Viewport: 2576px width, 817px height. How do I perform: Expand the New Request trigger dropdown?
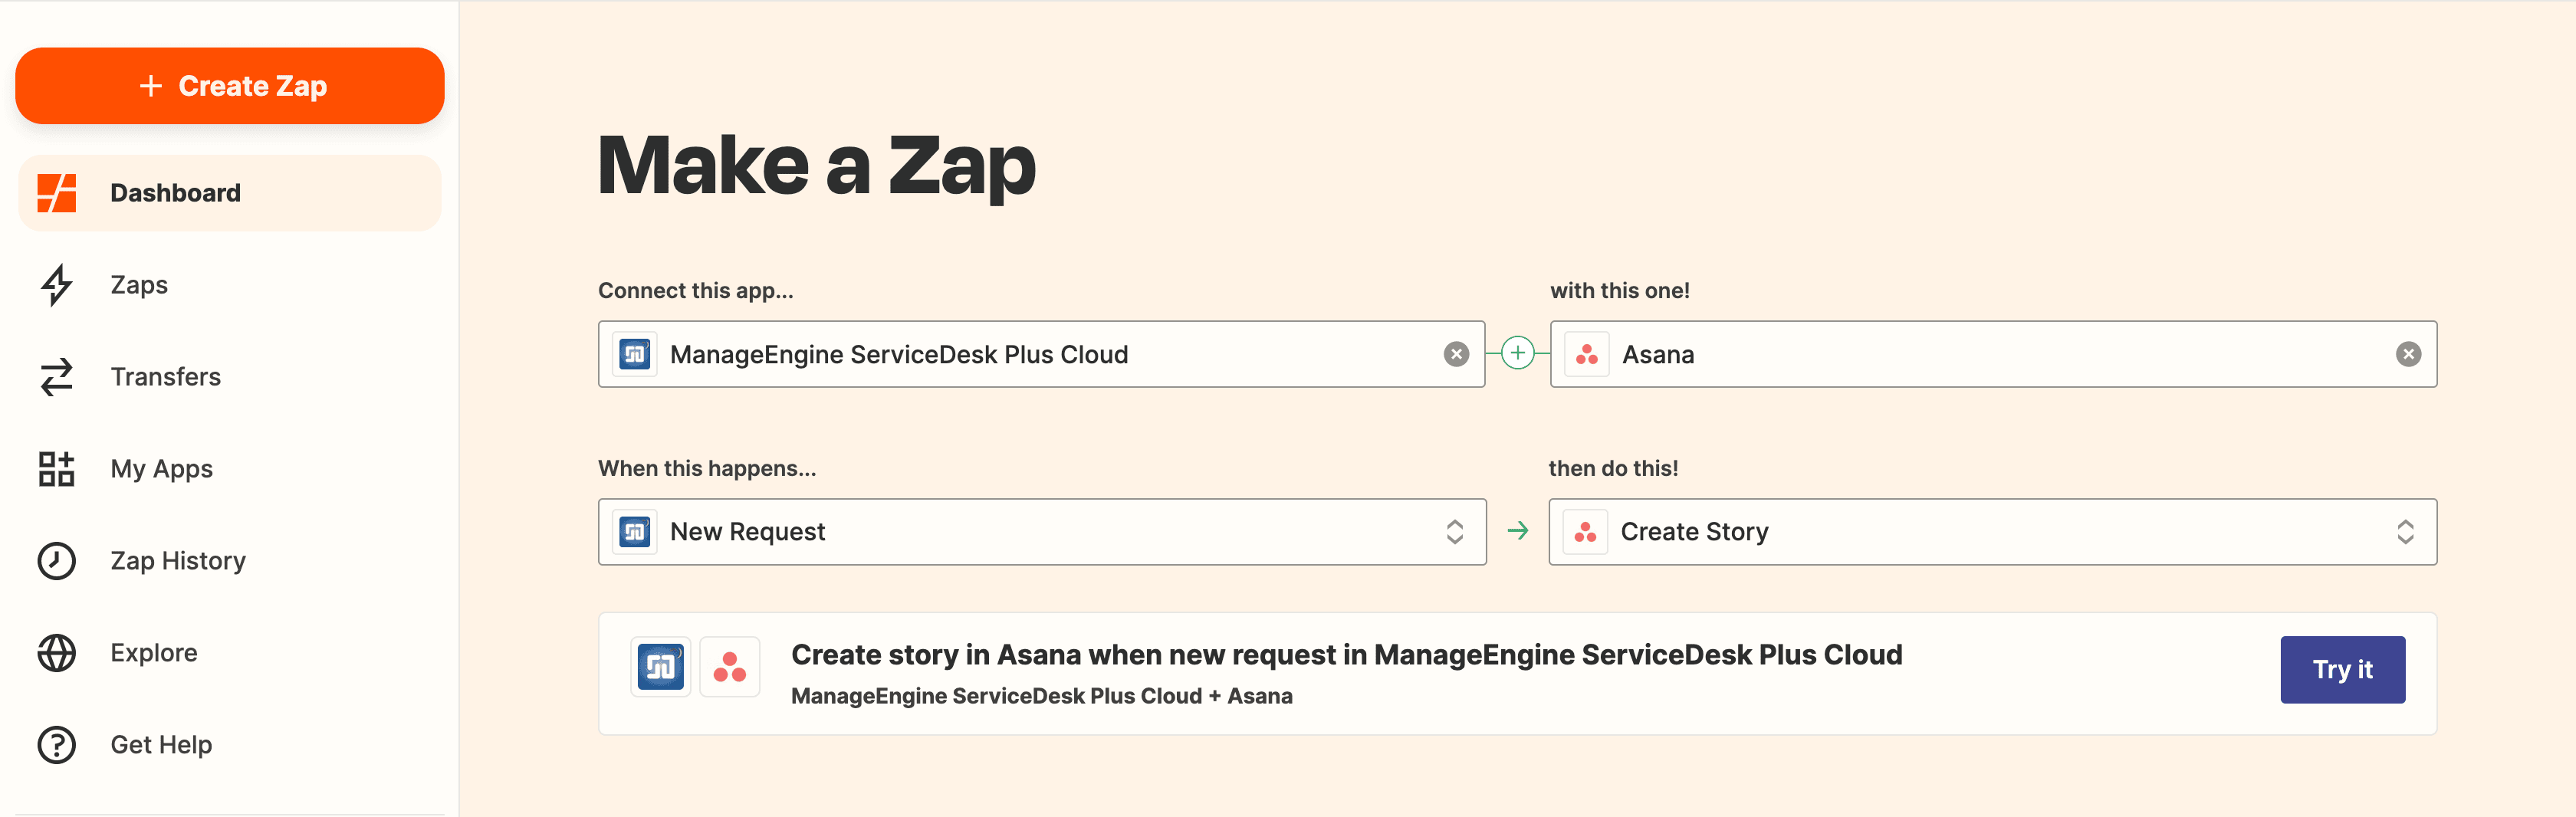(x=1454, y=532)
